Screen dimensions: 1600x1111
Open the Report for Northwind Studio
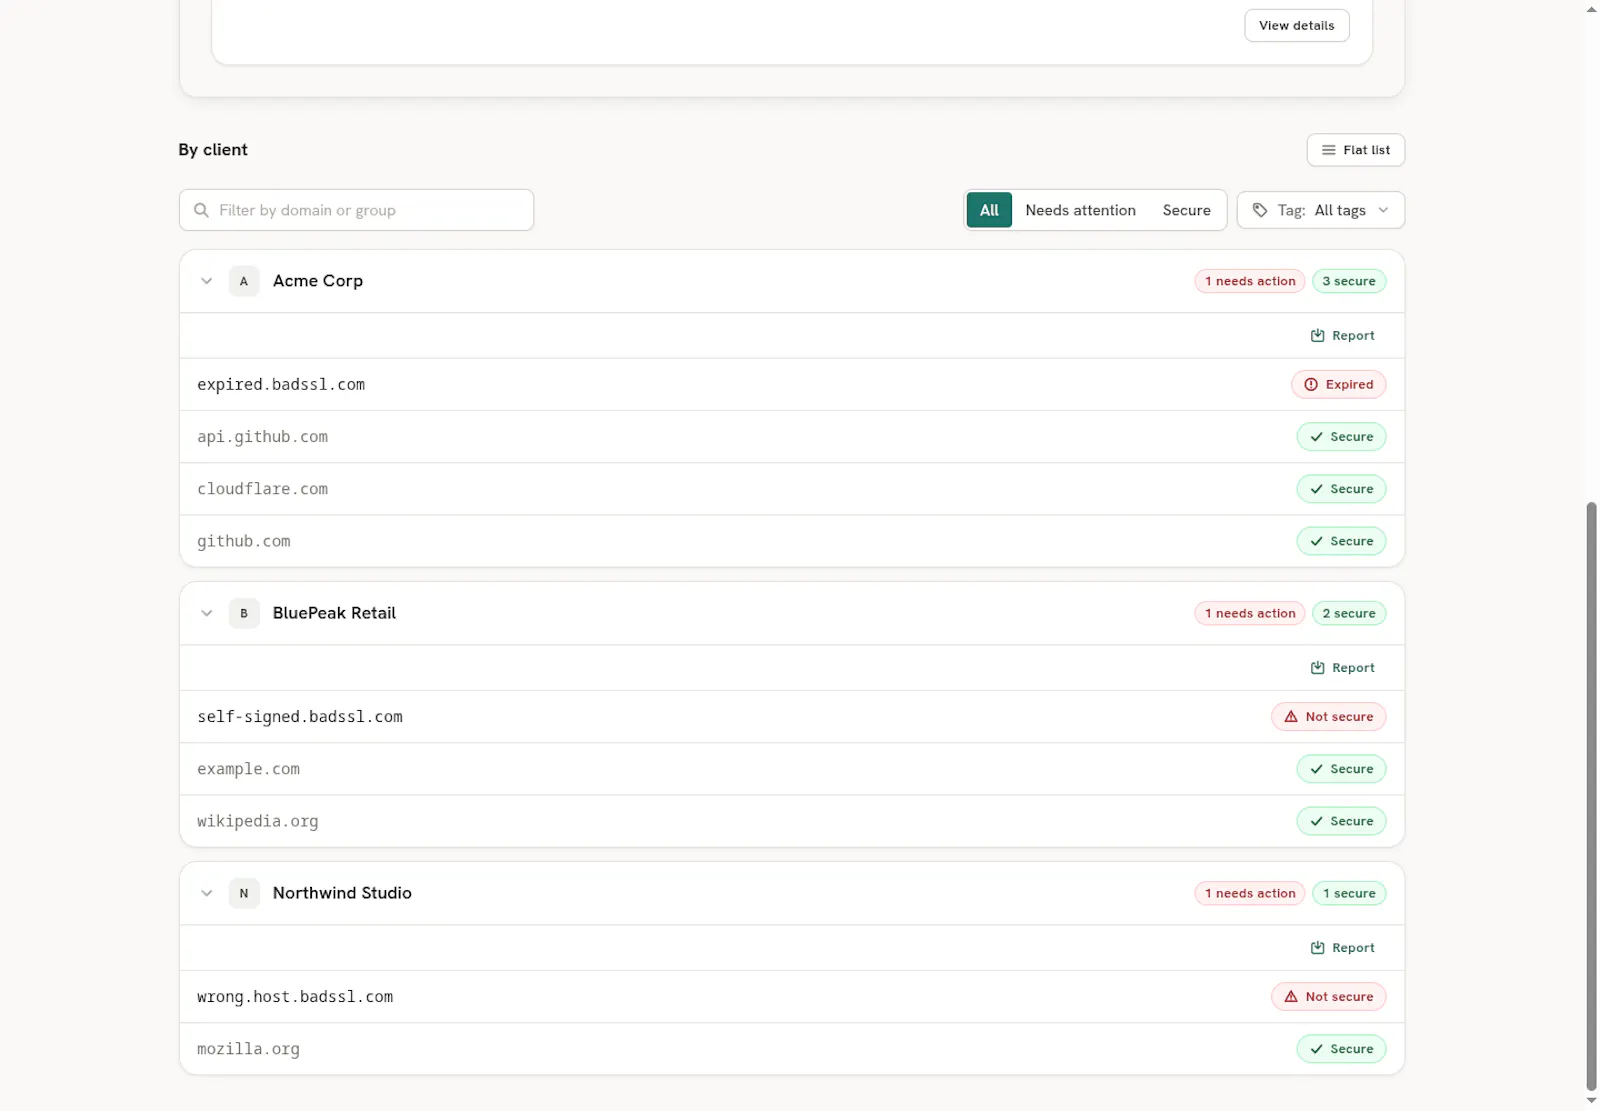pos(1342,948)
